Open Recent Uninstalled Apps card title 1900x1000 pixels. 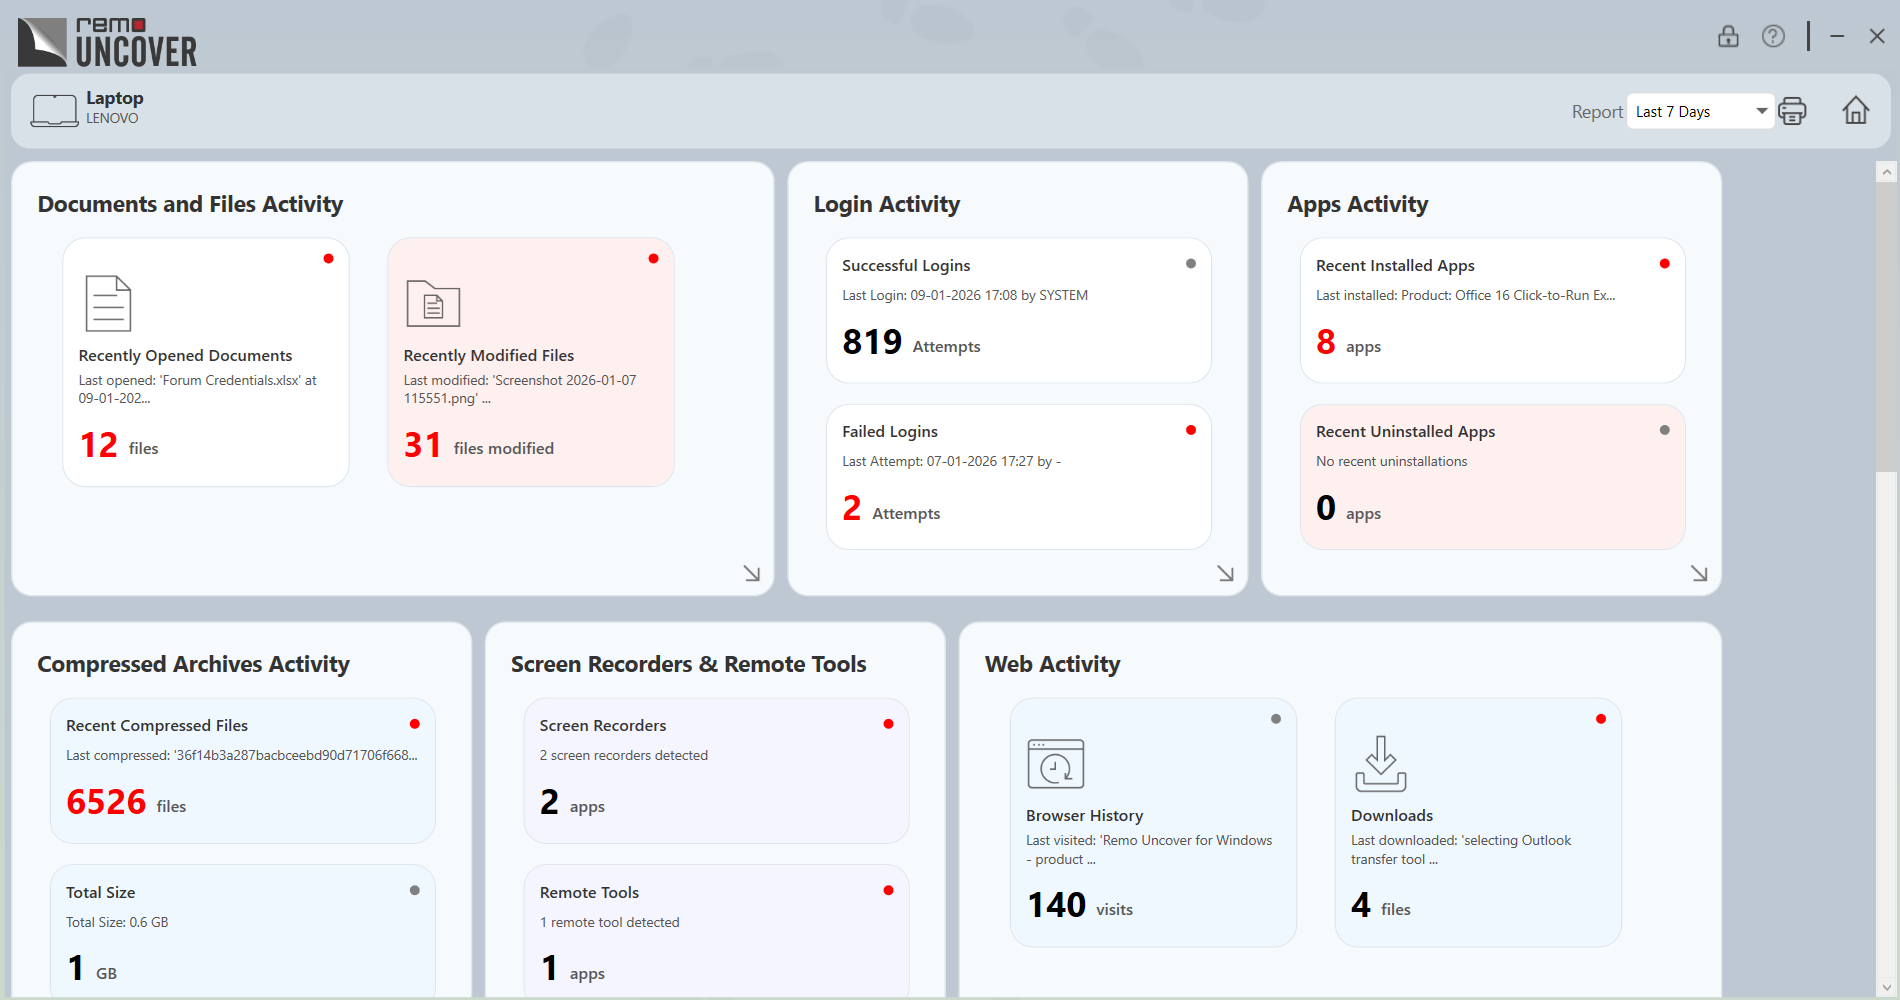coord(1405,431)
